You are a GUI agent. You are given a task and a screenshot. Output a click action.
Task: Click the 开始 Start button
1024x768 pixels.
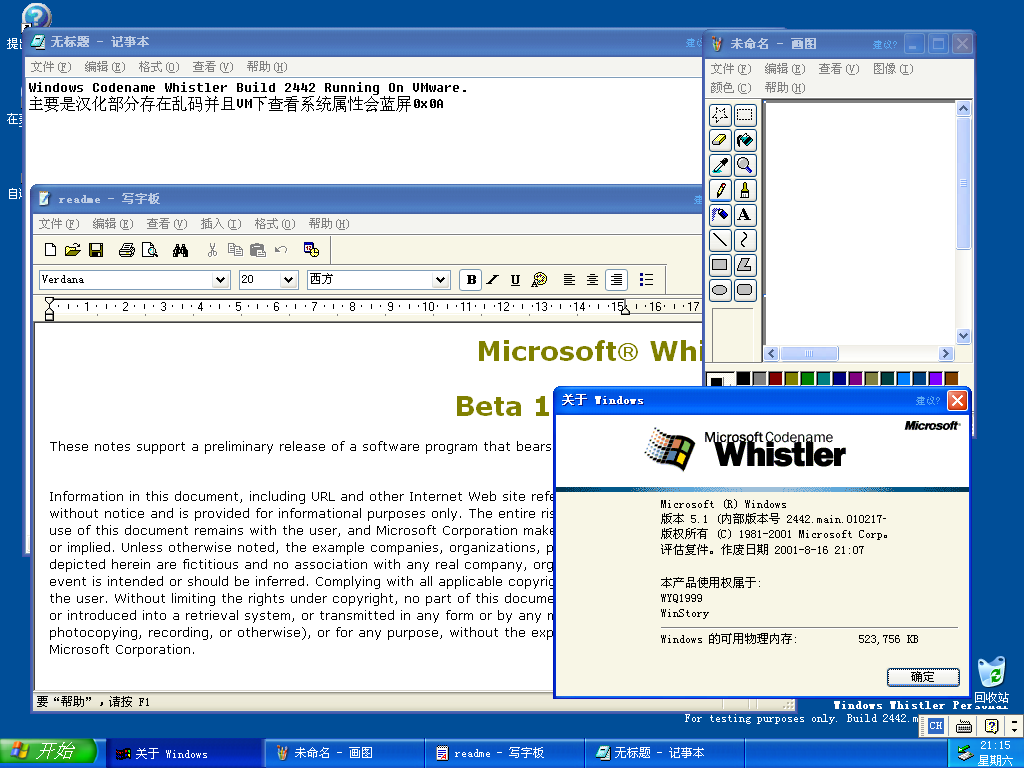pos(48,752)
